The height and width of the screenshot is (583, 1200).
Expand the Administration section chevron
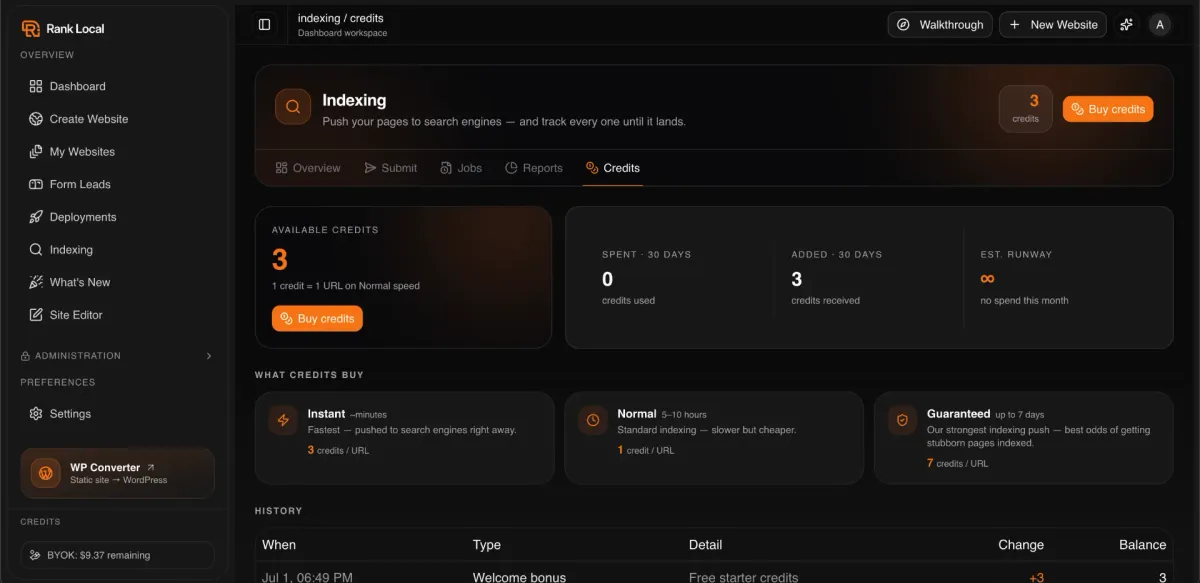click(209, 356)
